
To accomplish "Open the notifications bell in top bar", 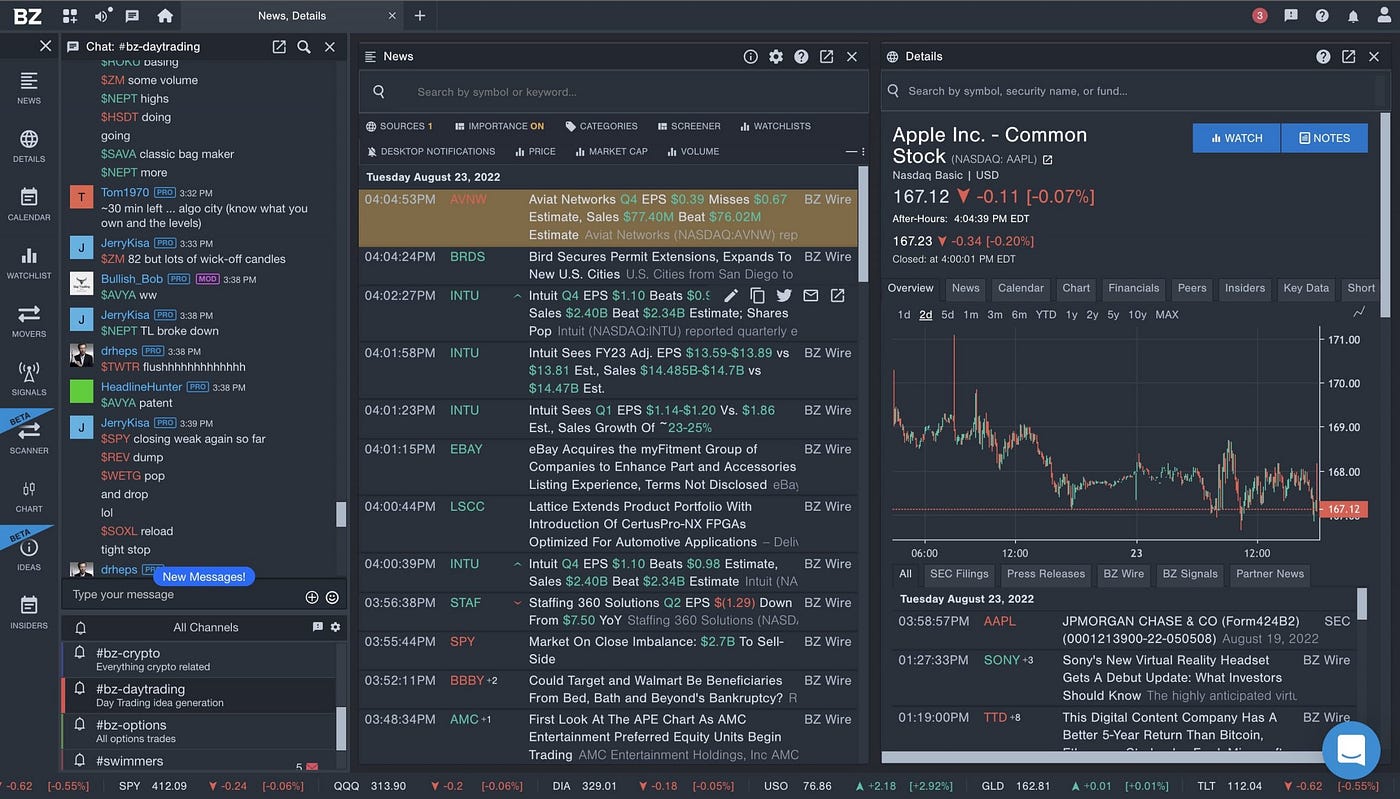I will 1353,16.
